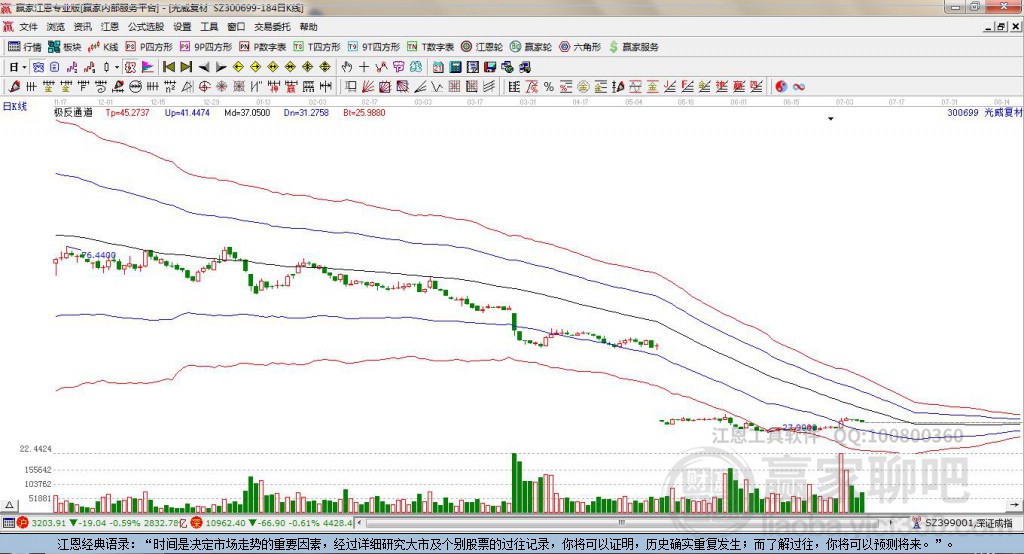Open the P数字表 tool

pos(263,47)
